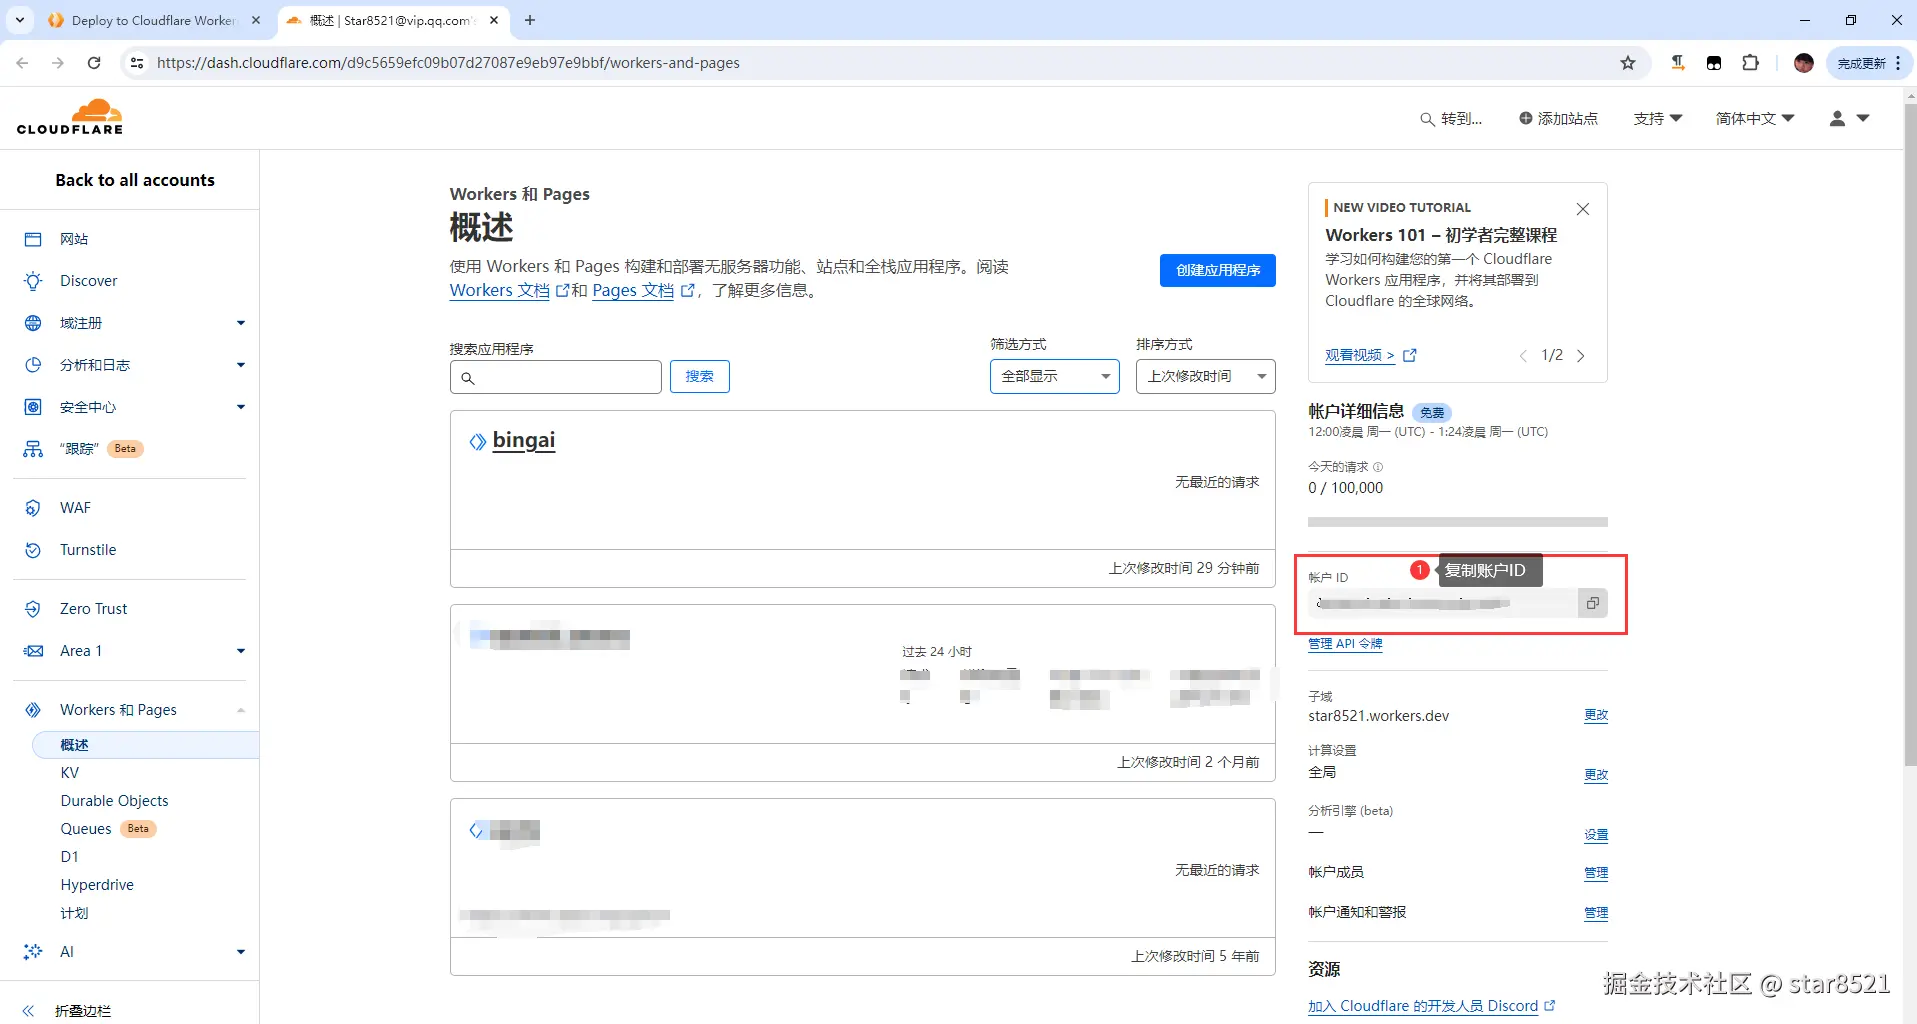Image resolution: width=1917 pixels, height=1024 pixels.
Task: Reload the page with the refresh icon
Action: click(x=94, y=63)
